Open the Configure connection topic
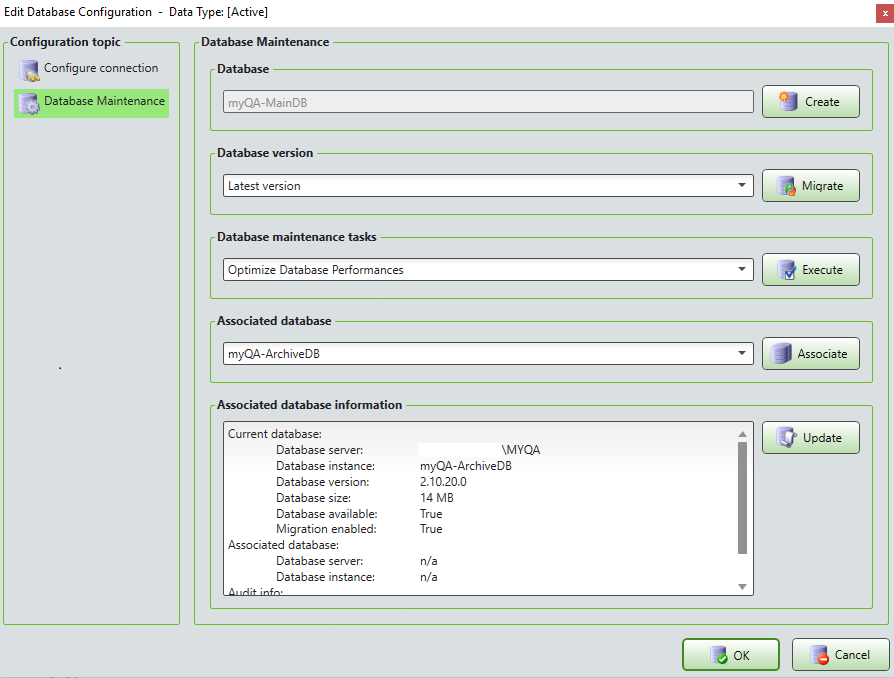The height and width of the screenshot is (678, 894). [91, 69]
